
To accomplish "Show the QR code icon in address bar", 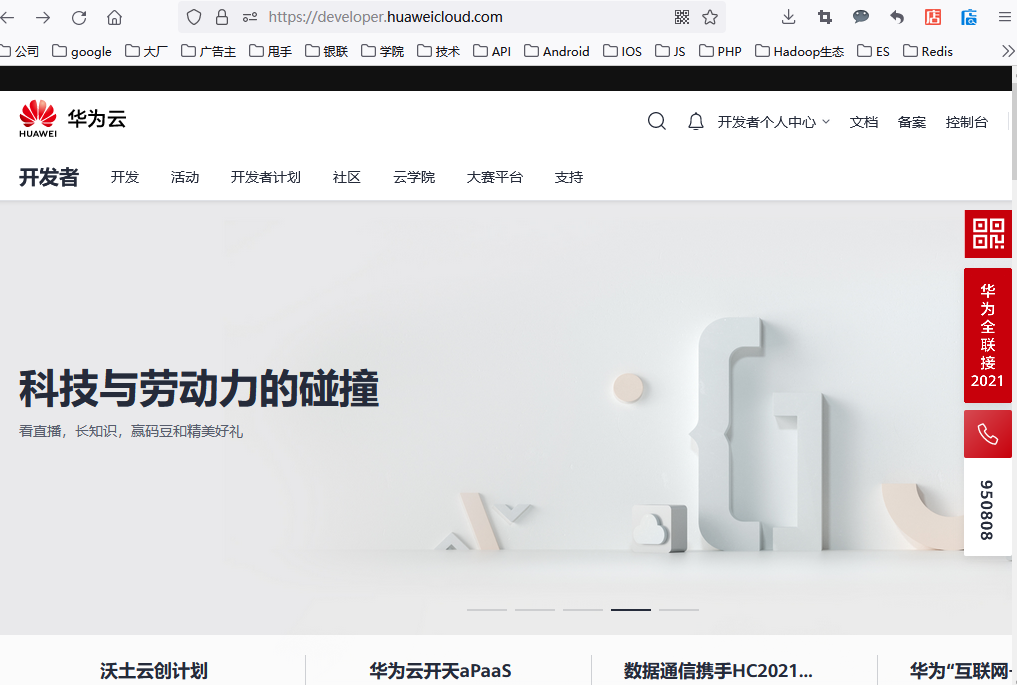I will pos(682,17).
